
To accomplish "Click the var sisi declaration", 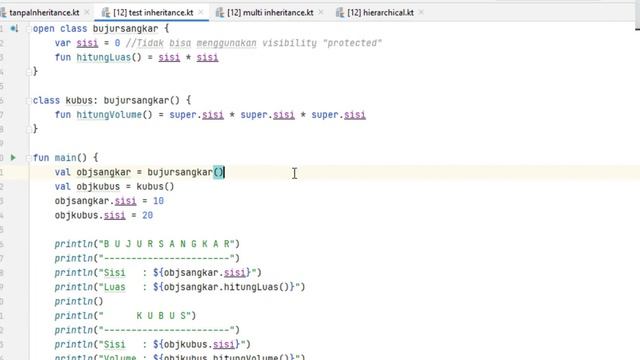I will tap(87, 43).
